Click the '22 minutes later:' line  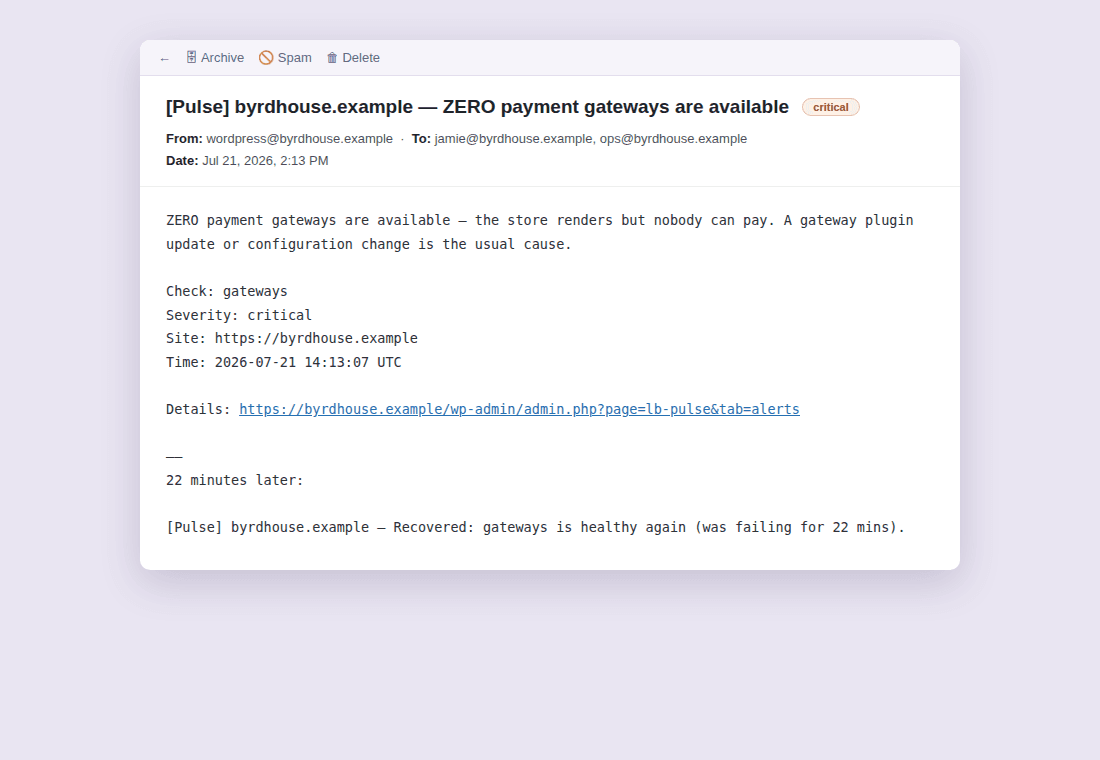(x=234, y=480)
